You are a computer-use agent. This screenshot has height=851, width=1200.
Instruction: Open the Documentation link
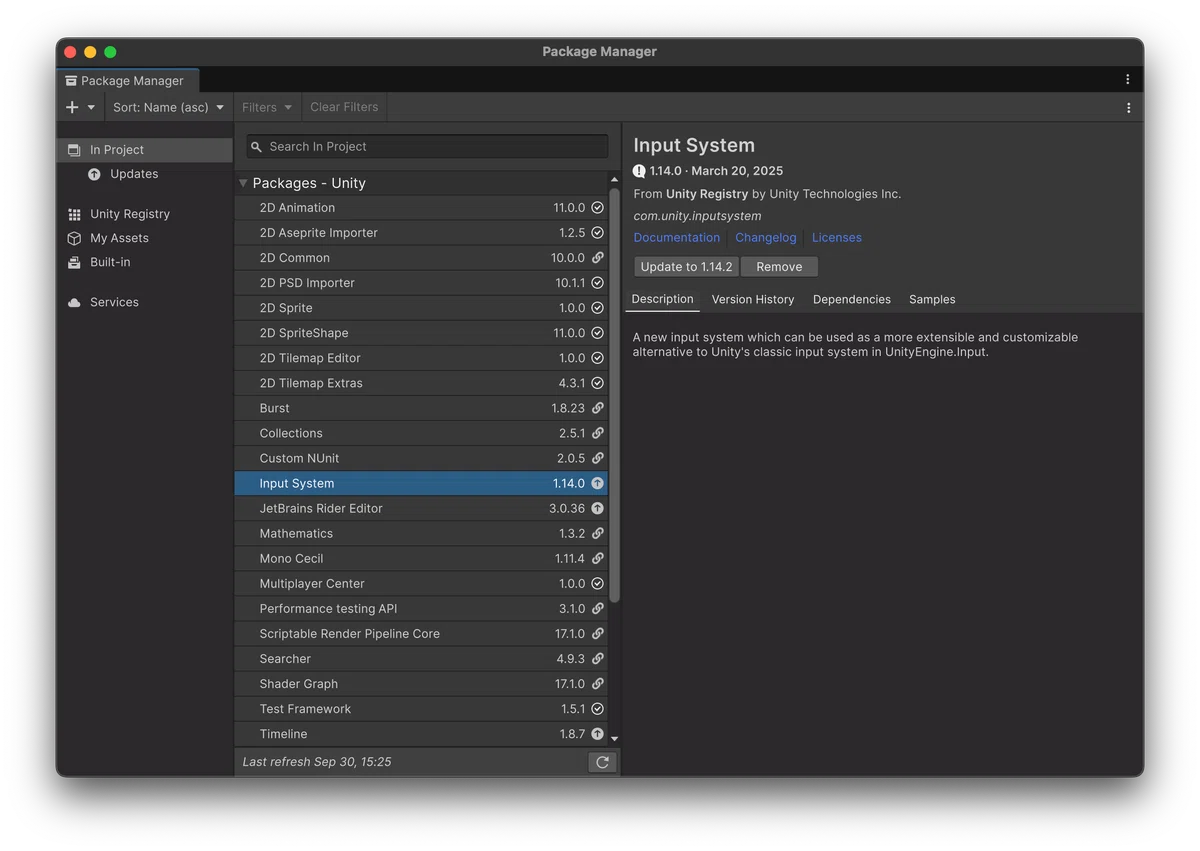point(676,238)
